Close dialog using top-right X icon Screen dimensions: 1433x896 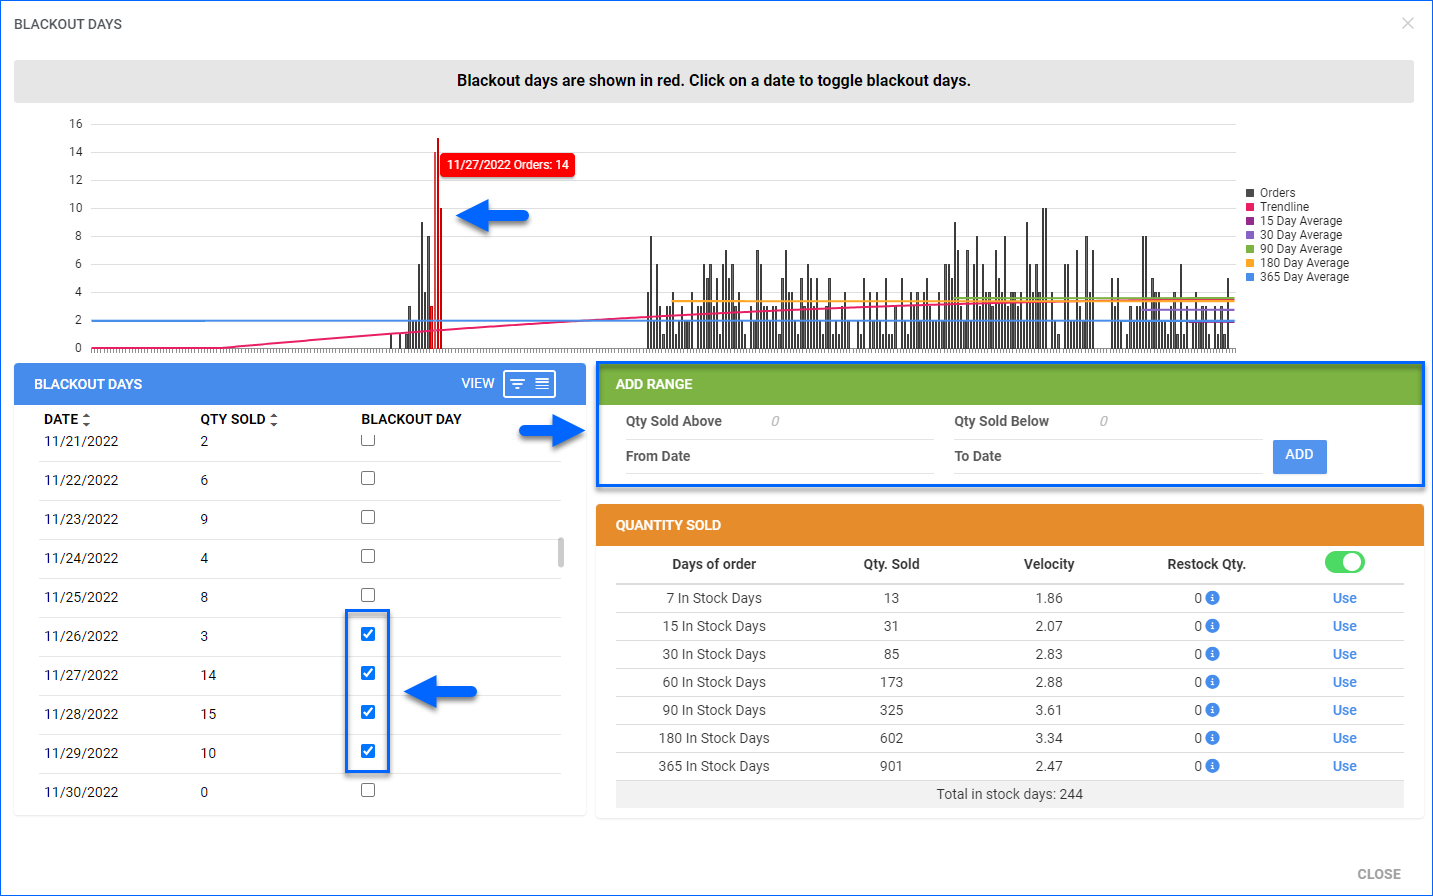click(1407, 23)
